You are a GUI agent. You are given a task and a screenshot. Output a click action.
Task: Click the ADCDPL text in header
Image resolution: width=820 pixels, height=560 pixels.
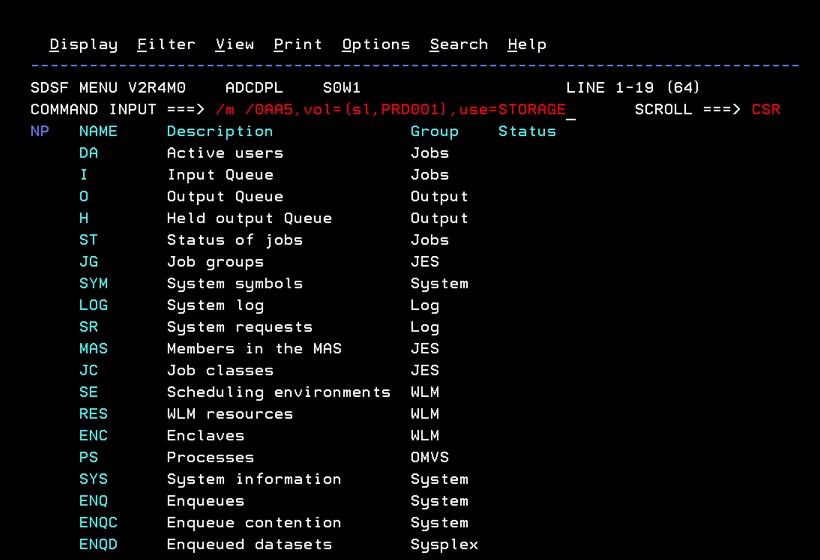coord(254,87)
